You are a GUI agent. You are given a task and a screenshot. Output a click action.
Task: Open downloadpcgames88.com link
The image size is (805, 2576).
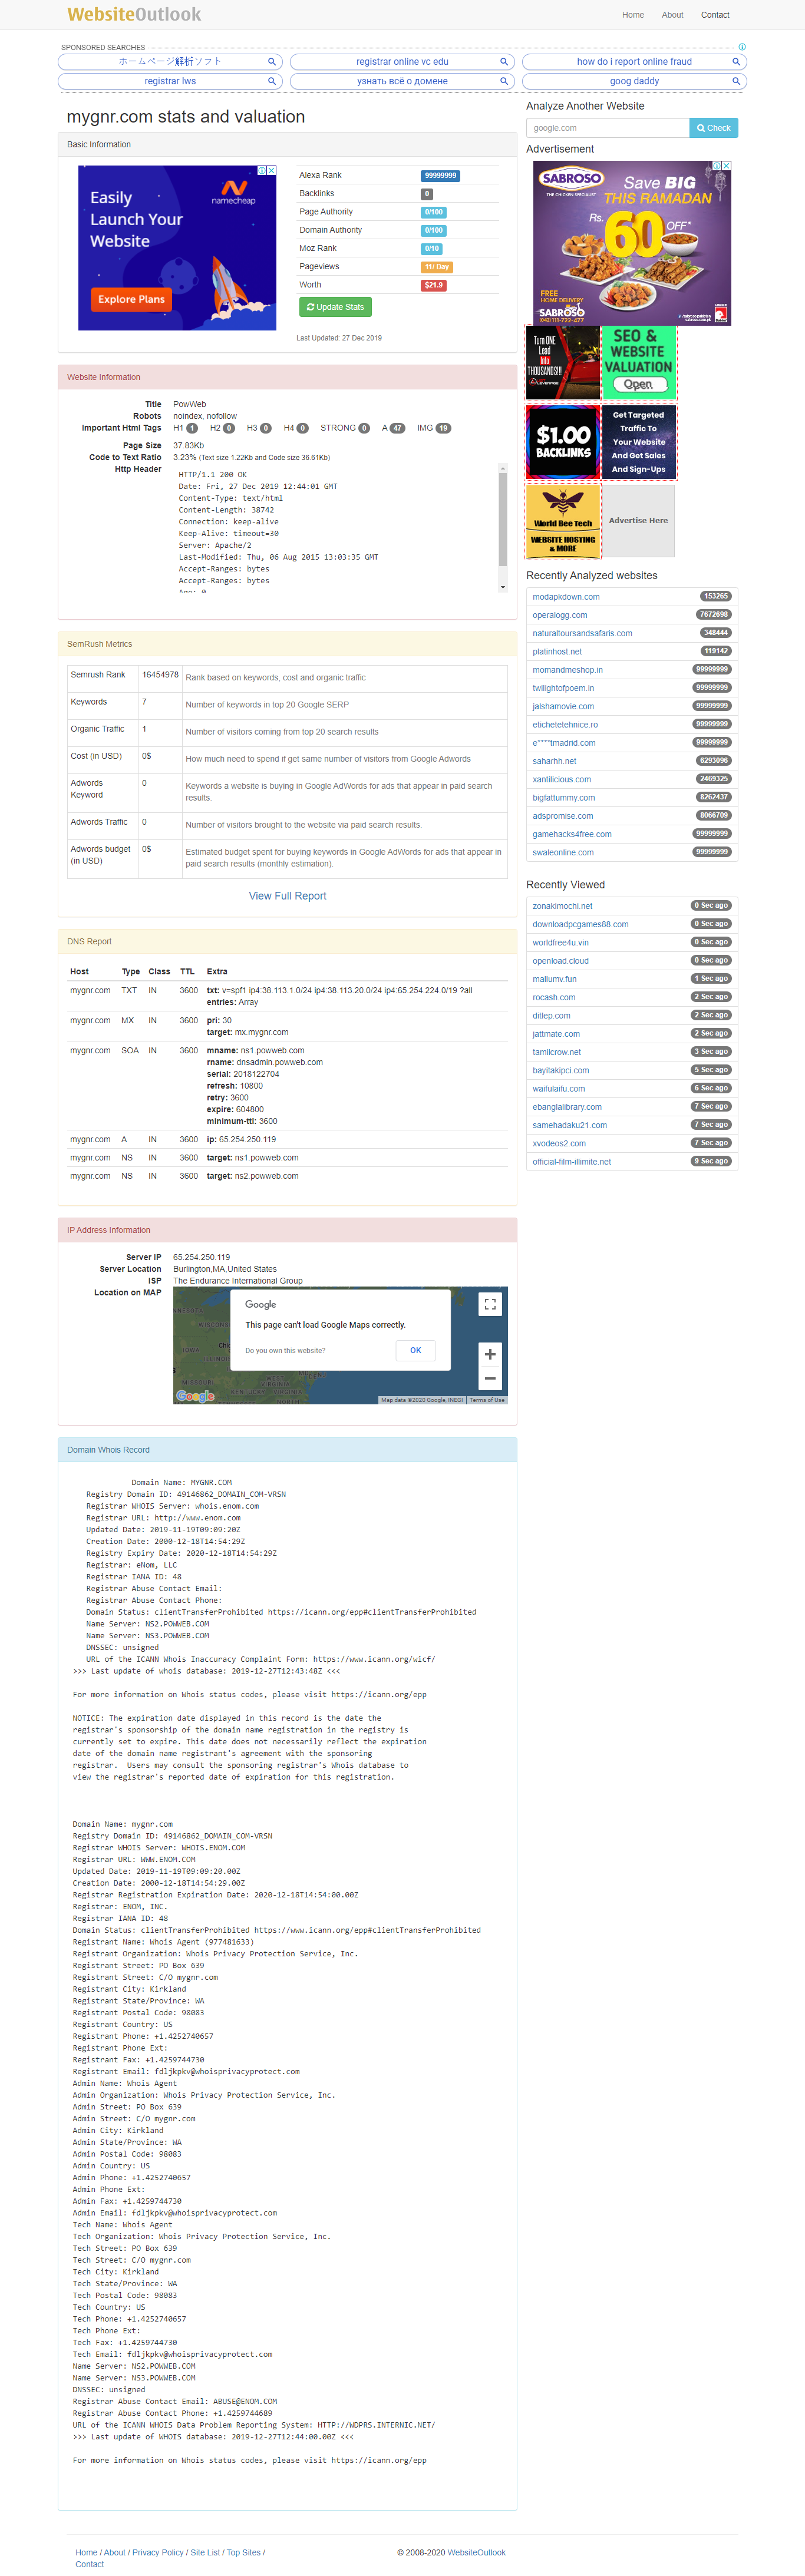[580, 924]
